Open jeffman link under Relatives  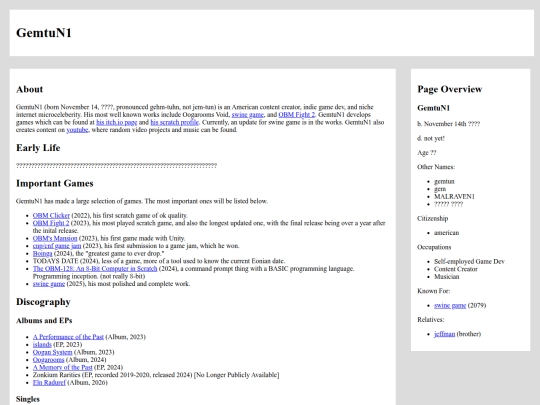[x=444, y=334]
